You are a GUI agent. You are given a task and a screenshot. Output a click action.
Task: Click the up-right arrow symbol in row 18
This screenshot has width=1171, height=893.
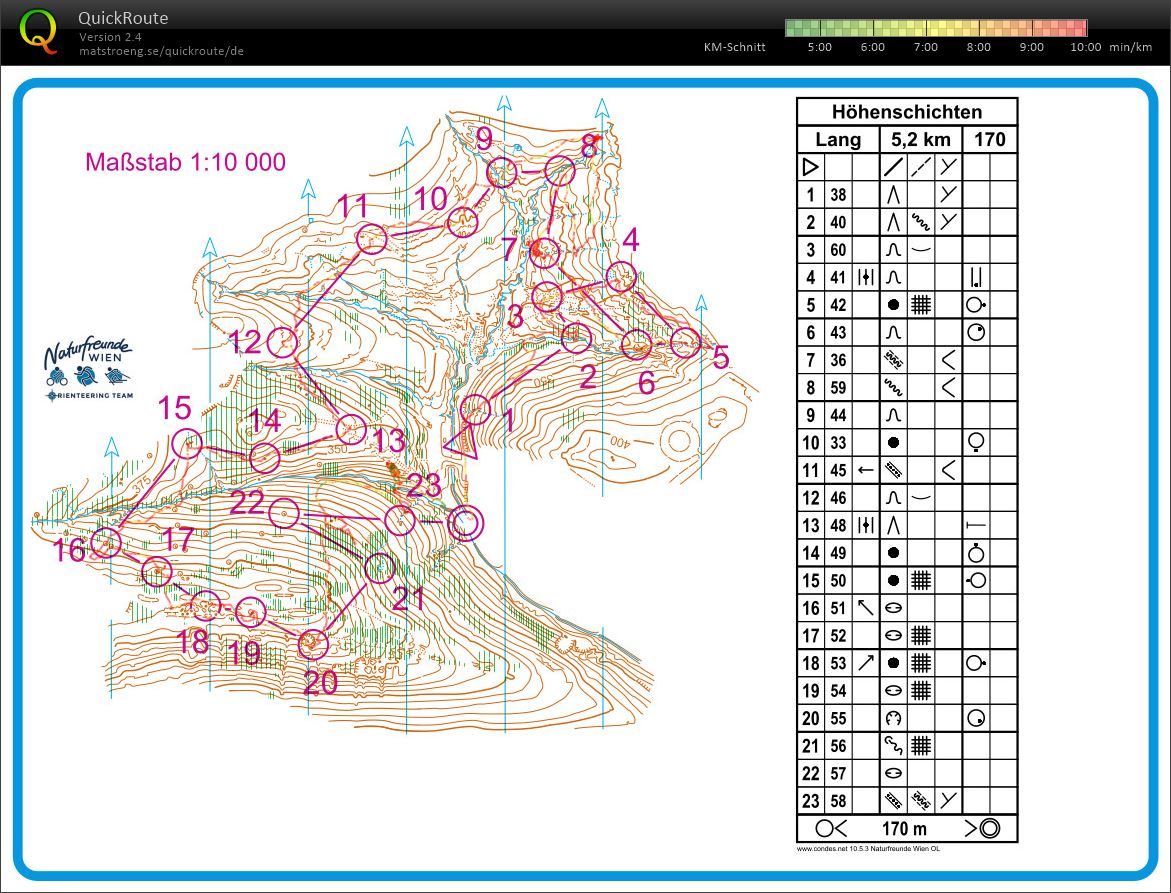(866, 662)
